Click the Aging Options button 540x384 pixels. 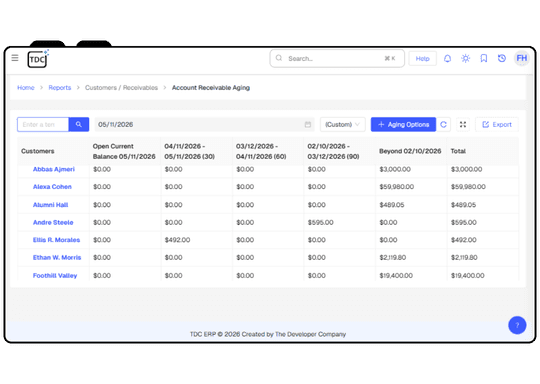(x=403, y=124)
